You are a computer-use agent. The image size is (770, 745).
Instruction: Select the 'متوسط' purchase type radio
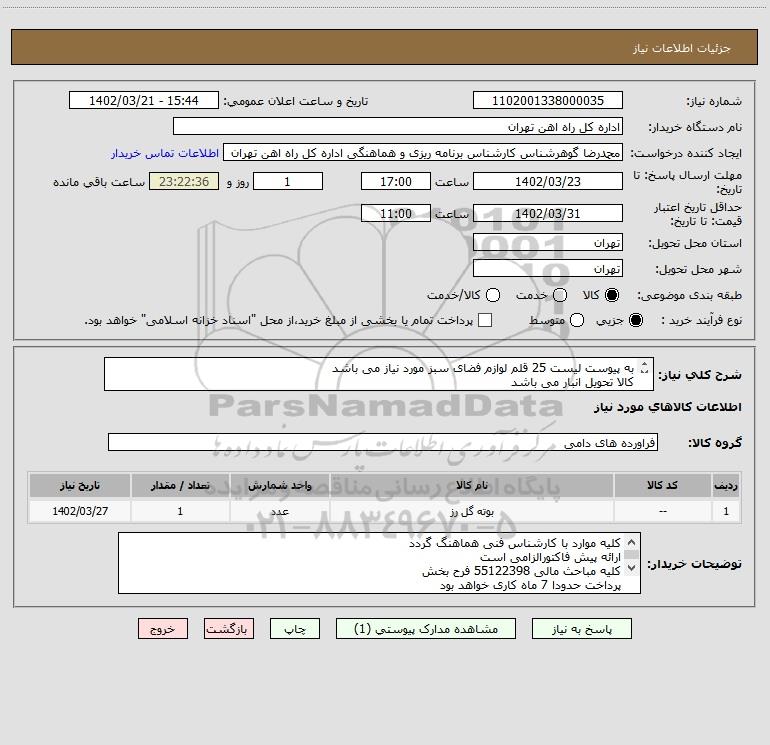point(577,320)
